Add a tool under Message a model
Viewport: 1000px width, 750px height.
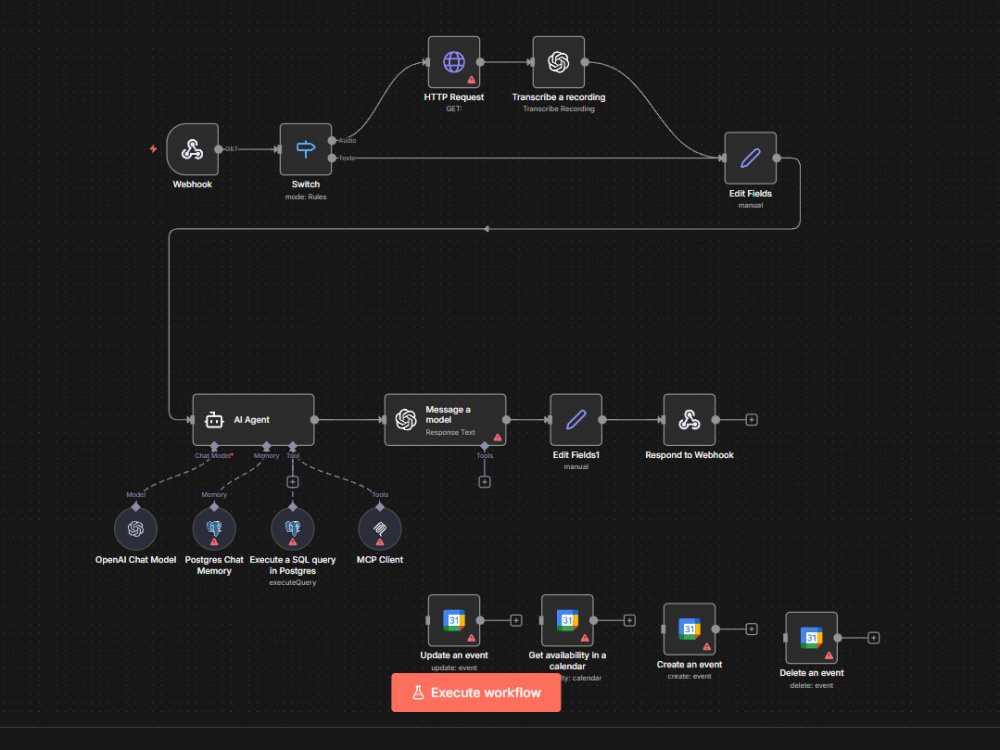(485, 482)
